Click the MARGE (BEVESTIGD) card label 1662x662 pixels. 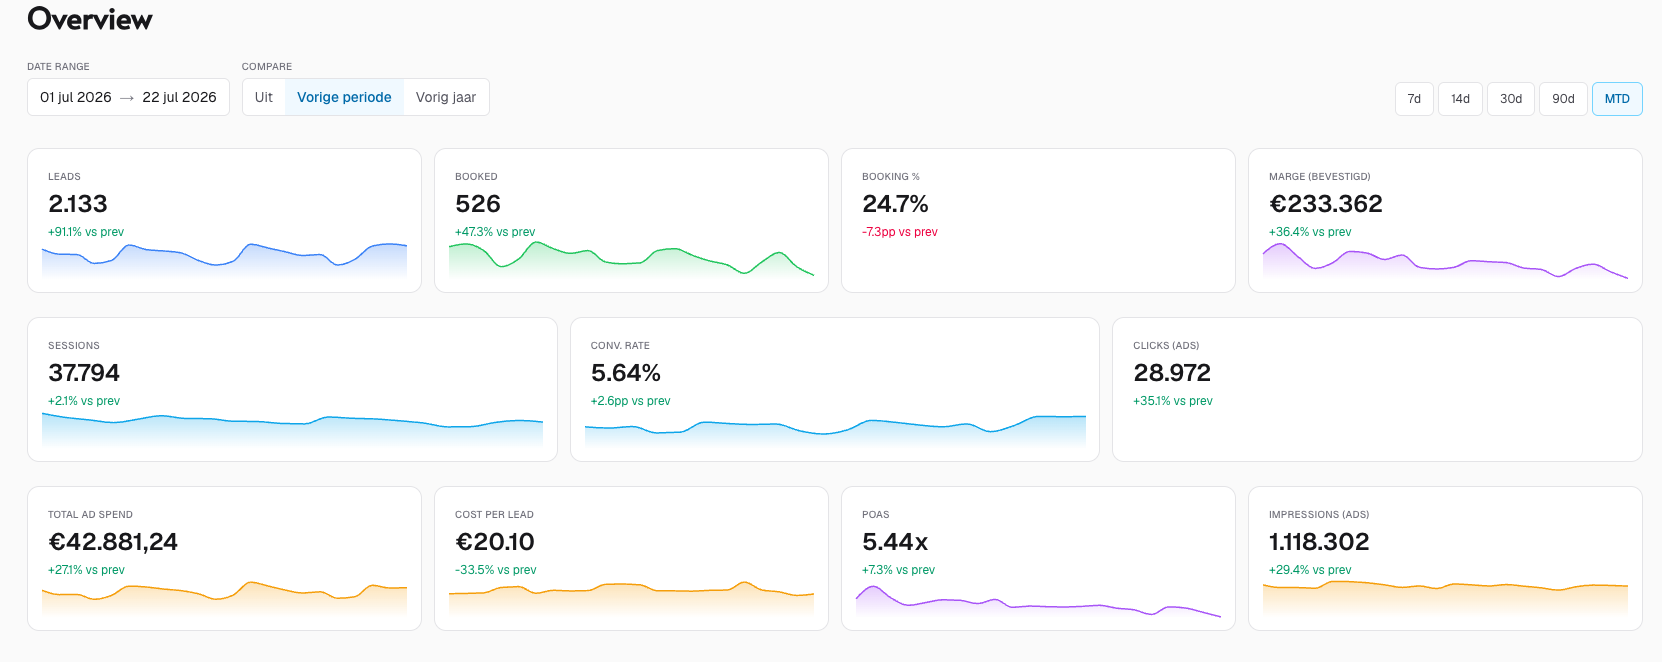pyautogui.click(x=1320, y=177)
